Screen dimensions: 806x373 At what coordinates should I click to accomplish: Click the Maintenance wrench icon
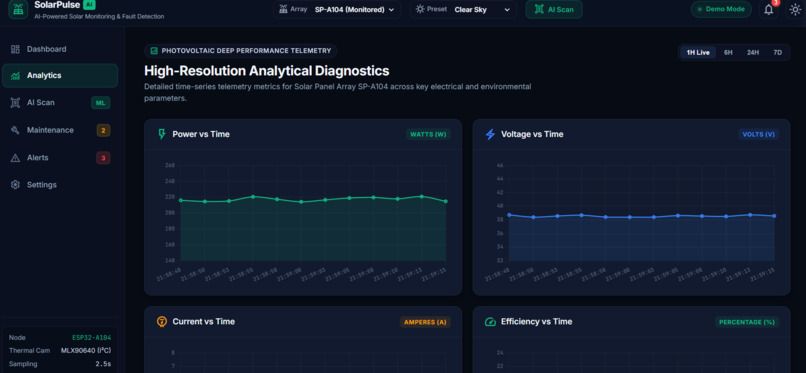pyautogui.click(x=15, y=130)
